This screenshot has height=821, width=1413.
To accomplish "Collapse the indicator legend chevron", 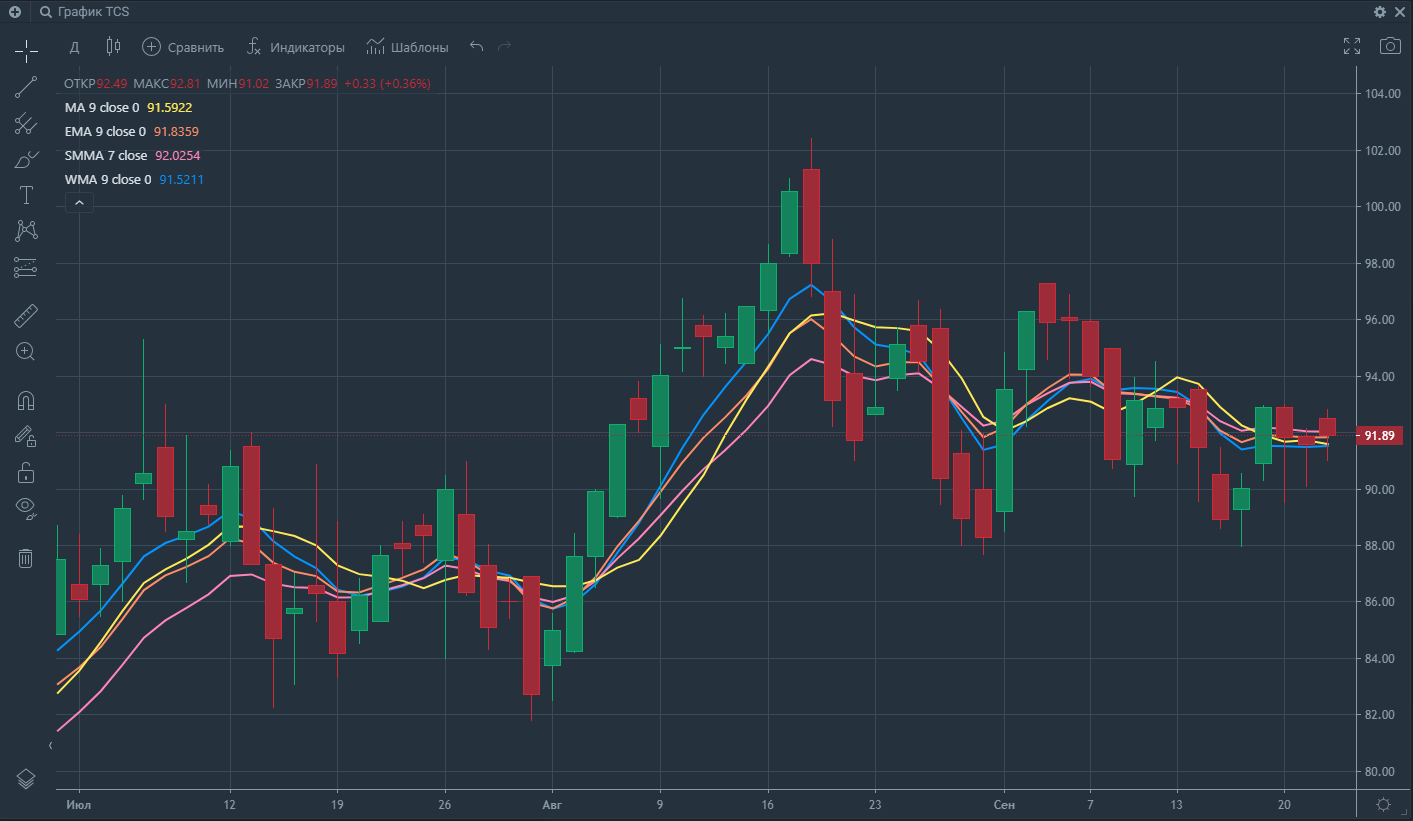I will tap(79, 203).
